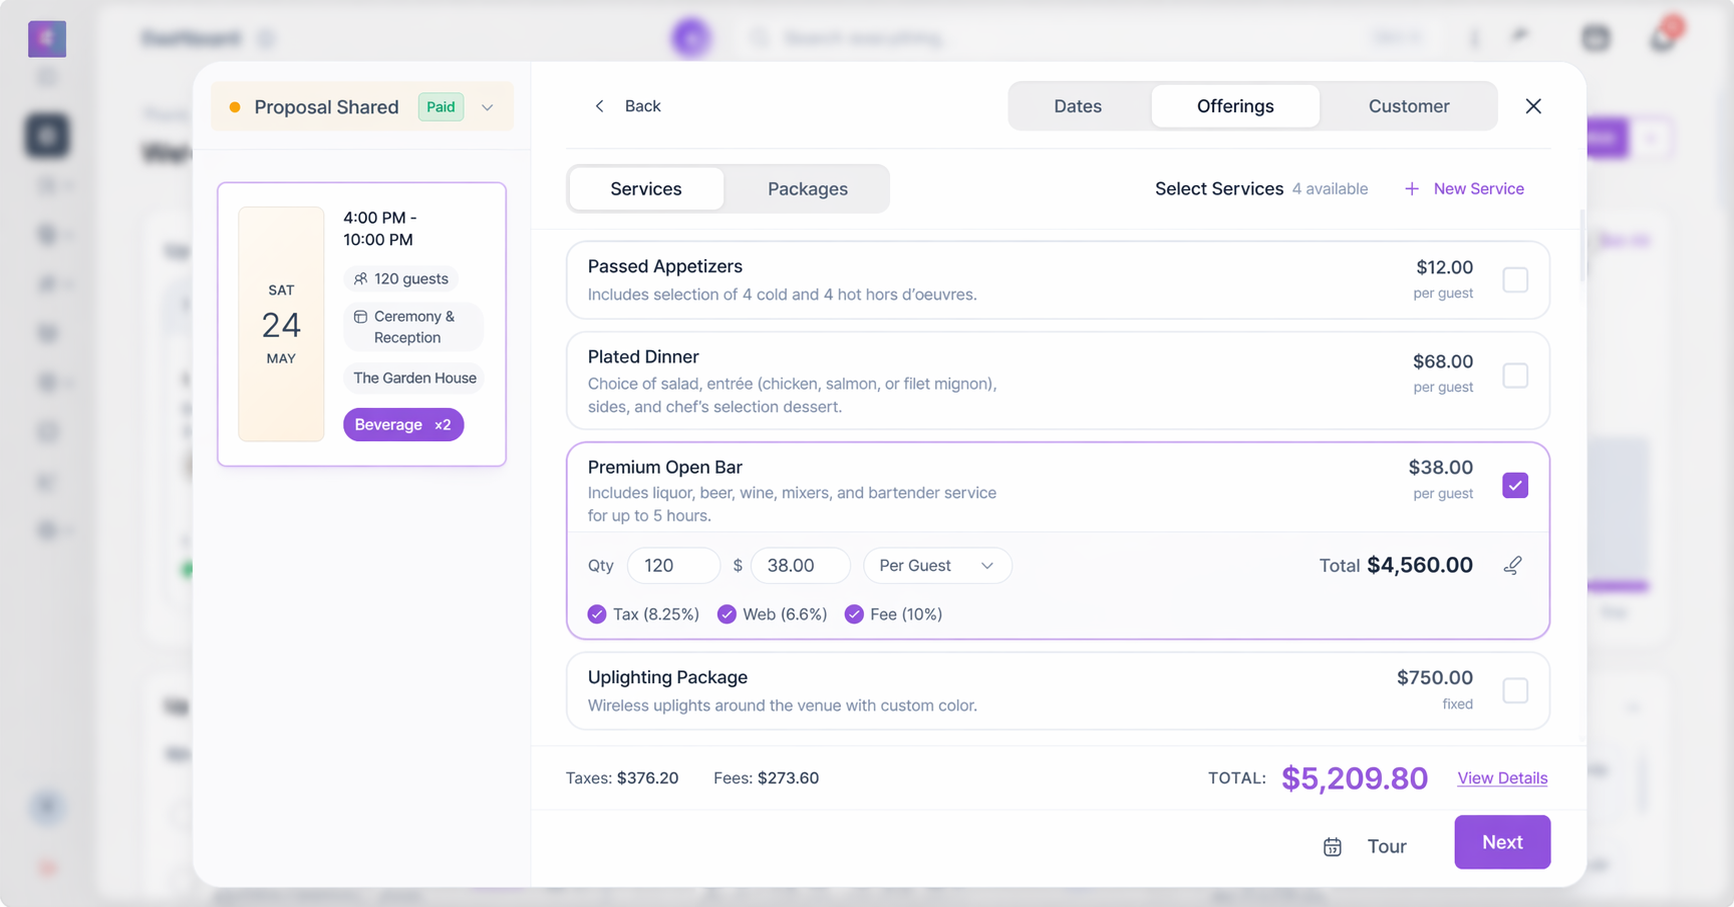Click the Back button label
1734x907 pixels.
point(642,106)
